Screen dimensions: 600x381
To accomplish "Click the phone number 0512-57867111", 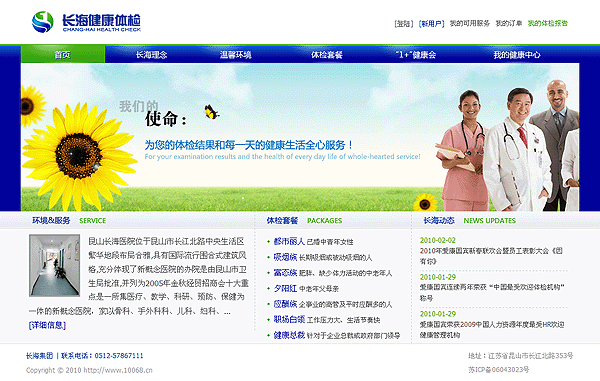I will click(119, 356).
